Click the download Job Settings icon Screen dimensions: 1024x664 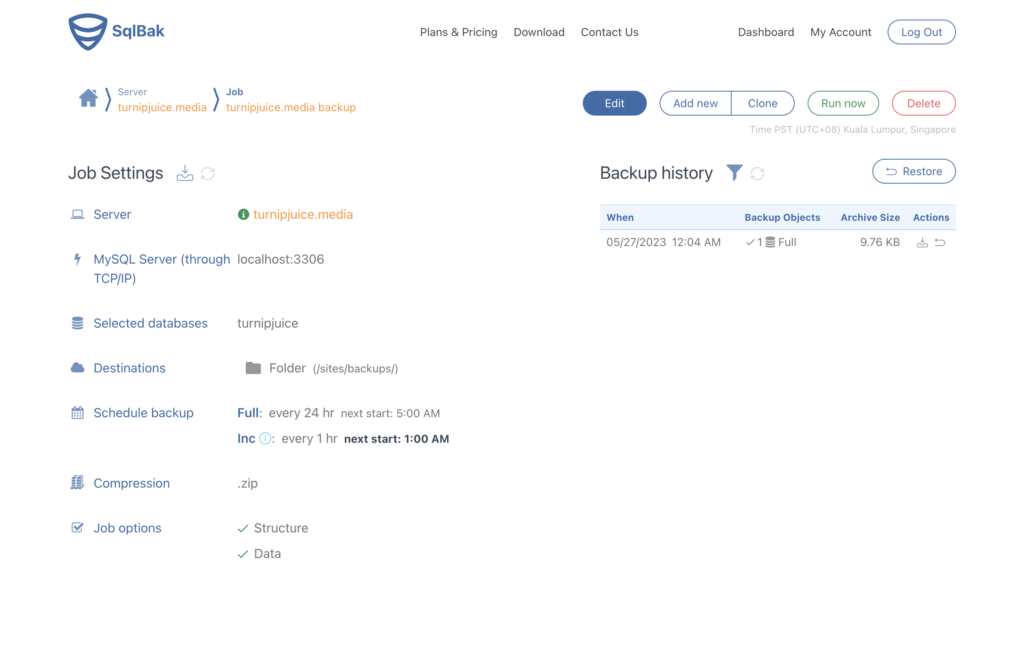coord(185,173)
